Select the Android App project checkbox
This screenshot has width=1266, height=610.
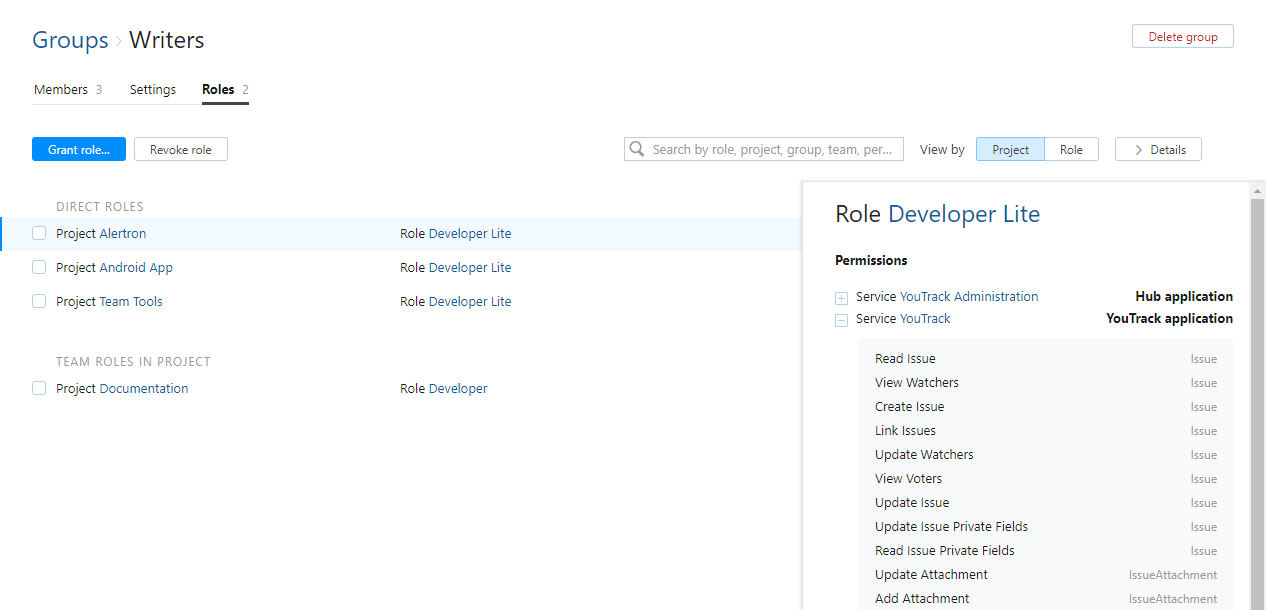tap(39, 267)
